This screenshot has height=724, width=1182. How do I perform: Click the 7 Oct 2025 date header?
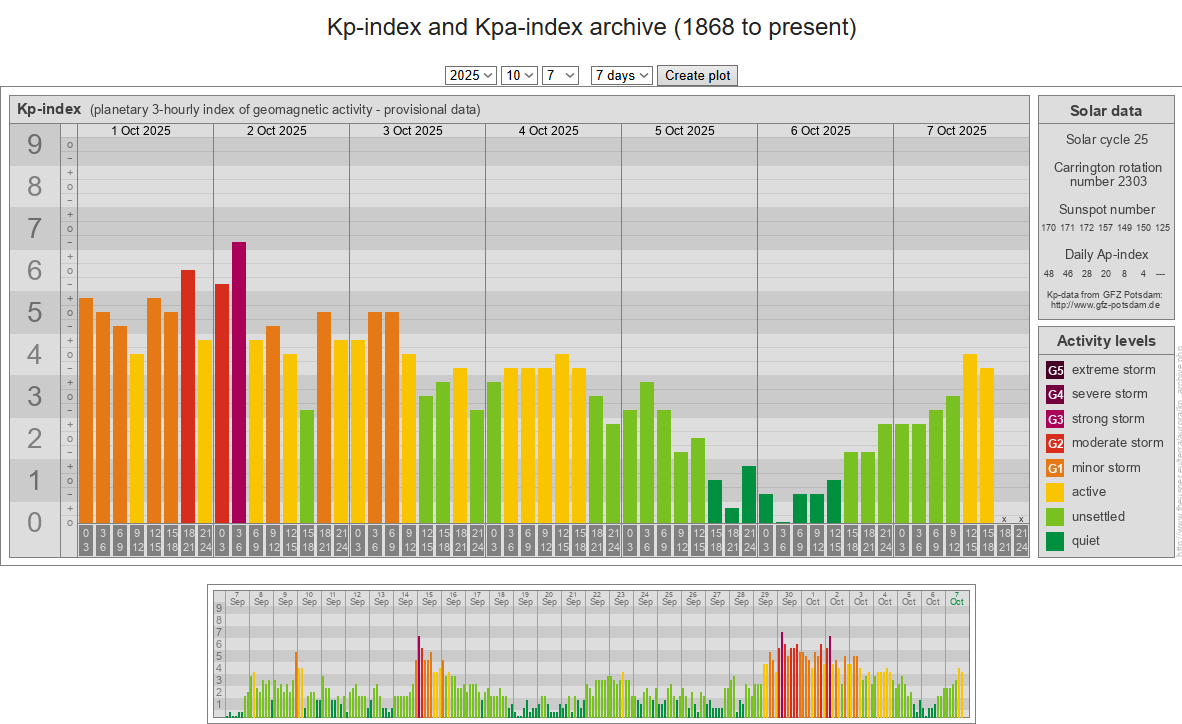pos(956,131)
